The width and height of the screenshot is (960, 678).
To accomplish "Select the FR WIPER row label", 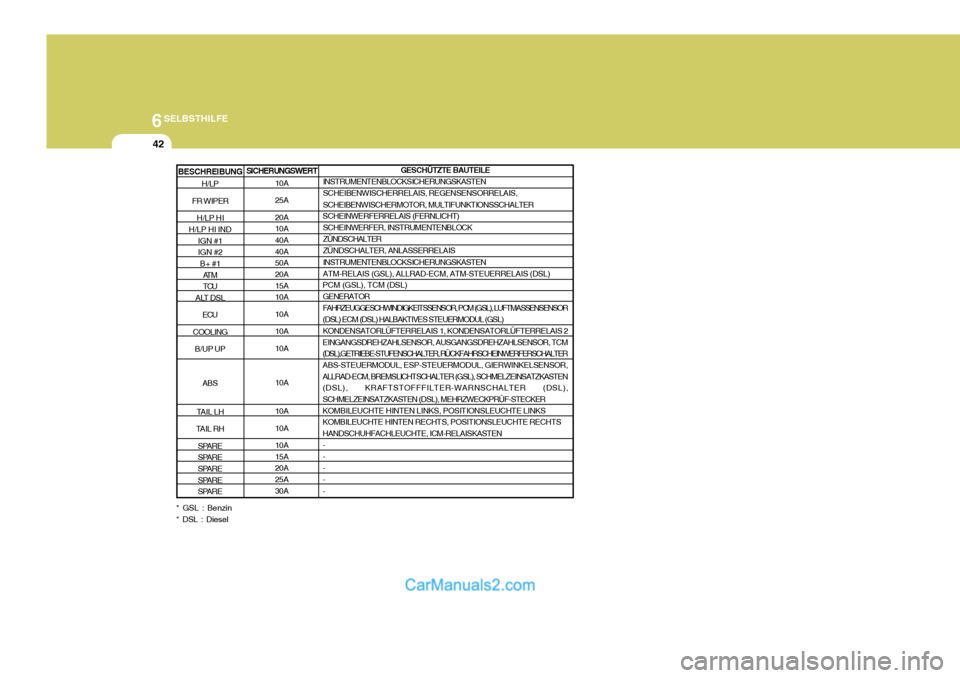I will pos(210,201).
